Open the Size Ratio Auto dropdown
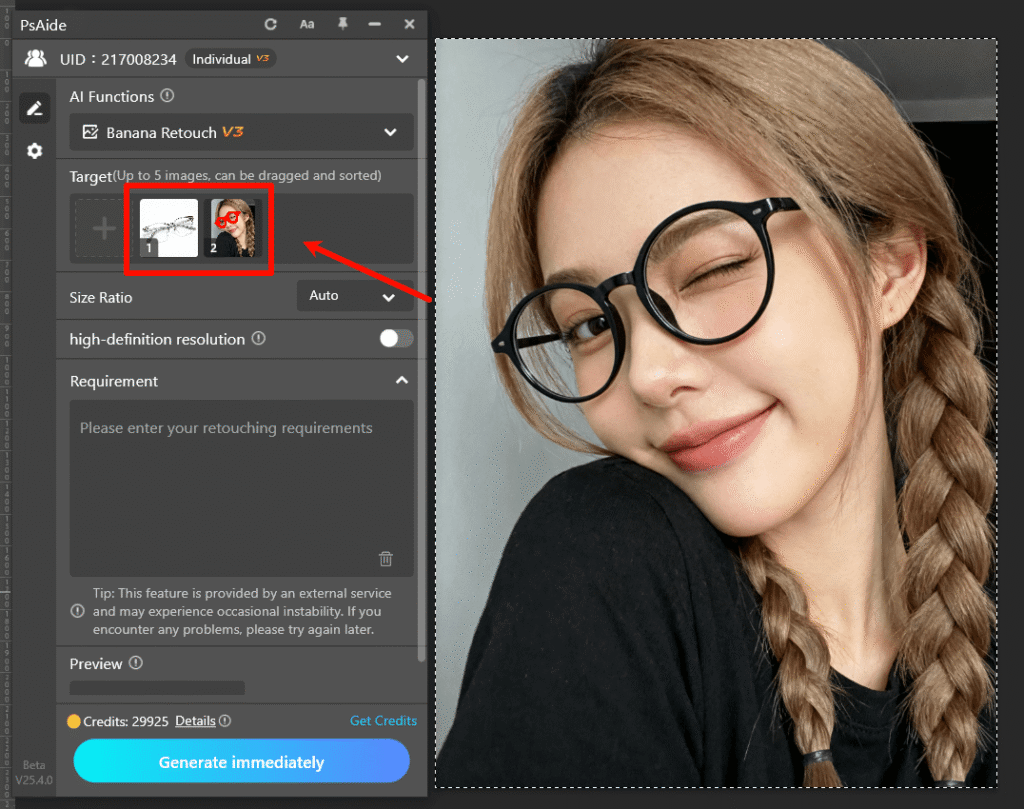Viewport: 1024px width, 809px height. click(x=355, y=295)
